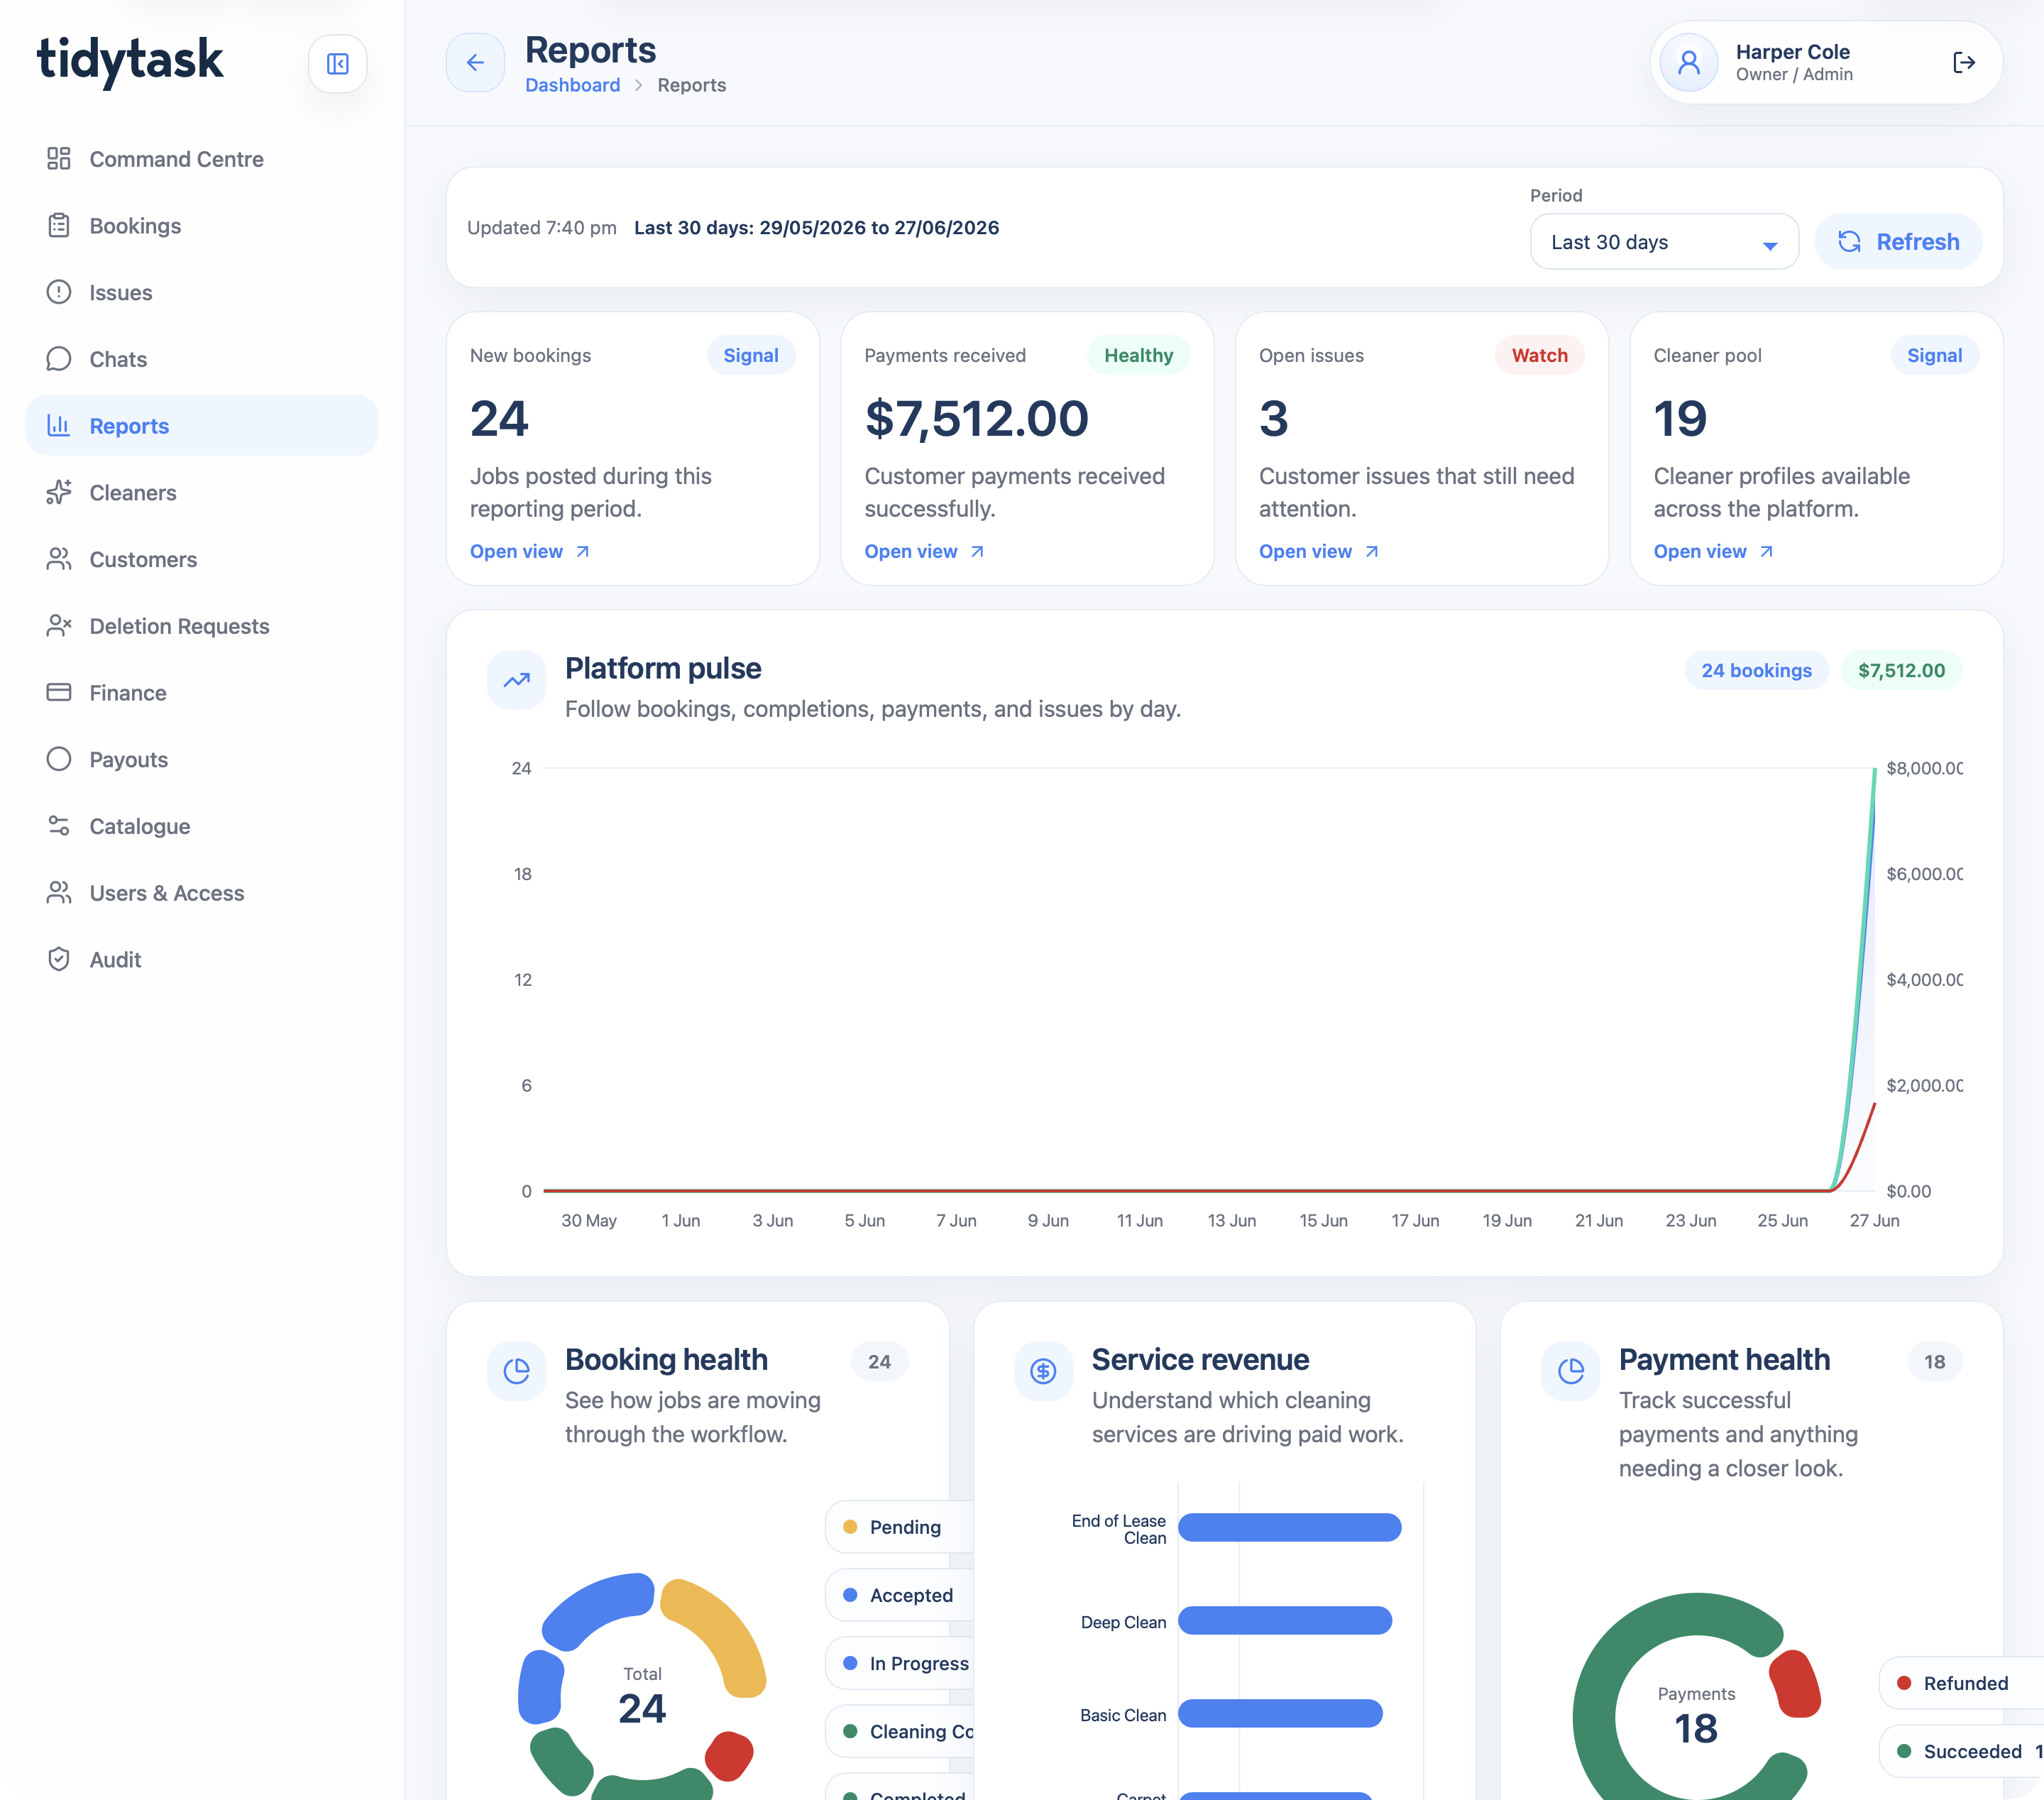Click the Cleaners sparkle icon
2044x1800 pixels.
tap(59, 492)
